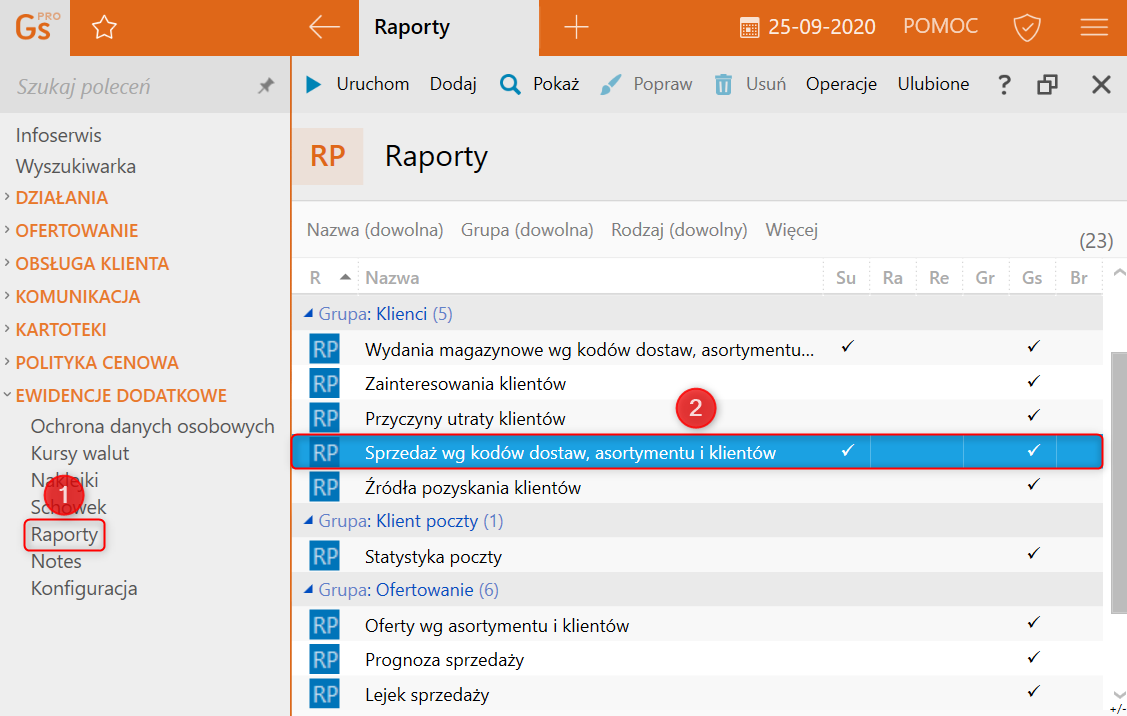Viewport: 1127px width, 716px height.
Task: Click the favorites star icon
Action: click(104, 28)
